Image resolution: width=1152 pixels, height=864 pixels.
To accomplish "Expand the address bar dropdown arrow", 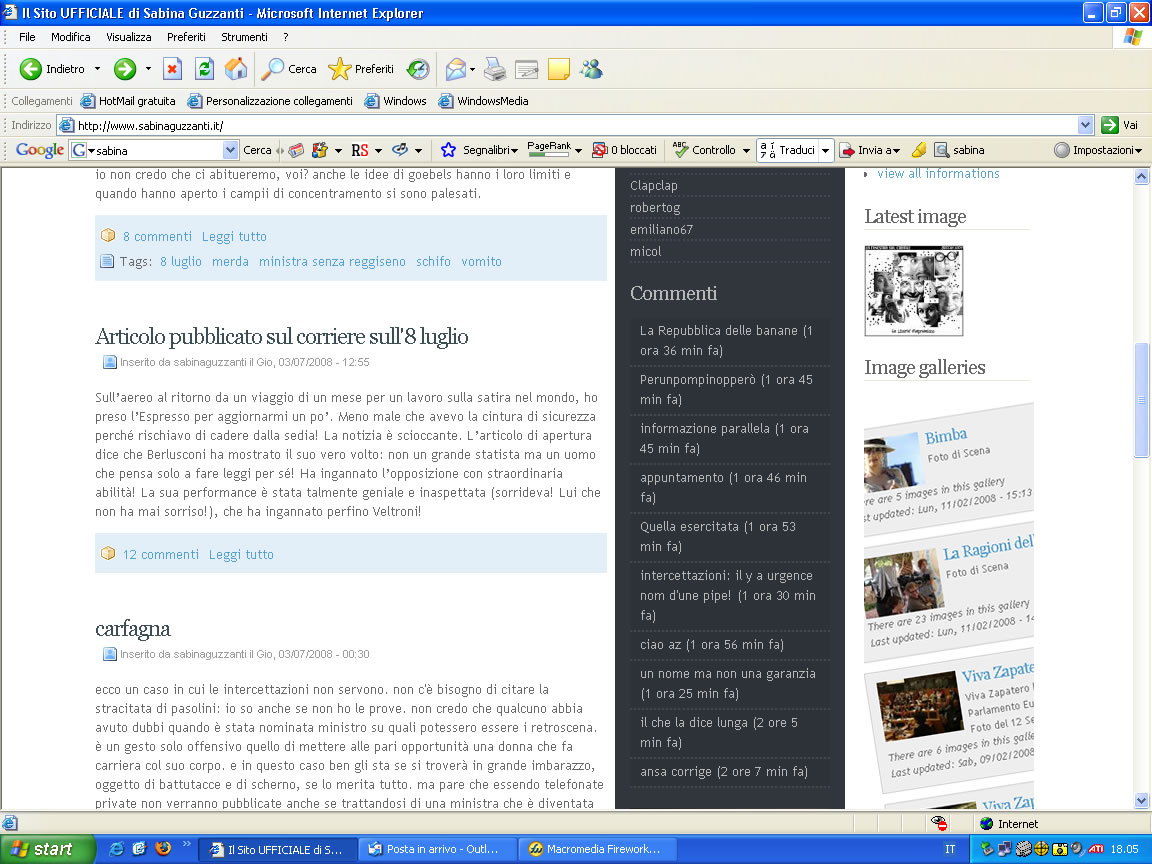I will pos(1085,125).
